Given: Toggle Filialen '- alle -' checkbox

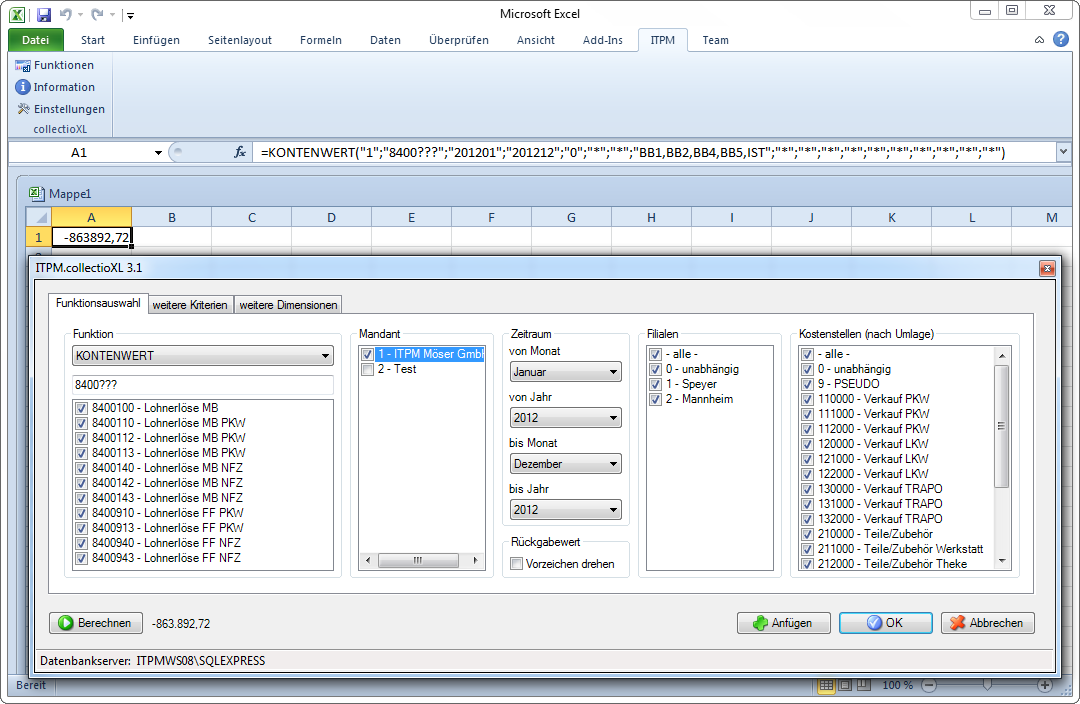Looking at the screenshot, I should pyautogui.click(x=656, y=355).
